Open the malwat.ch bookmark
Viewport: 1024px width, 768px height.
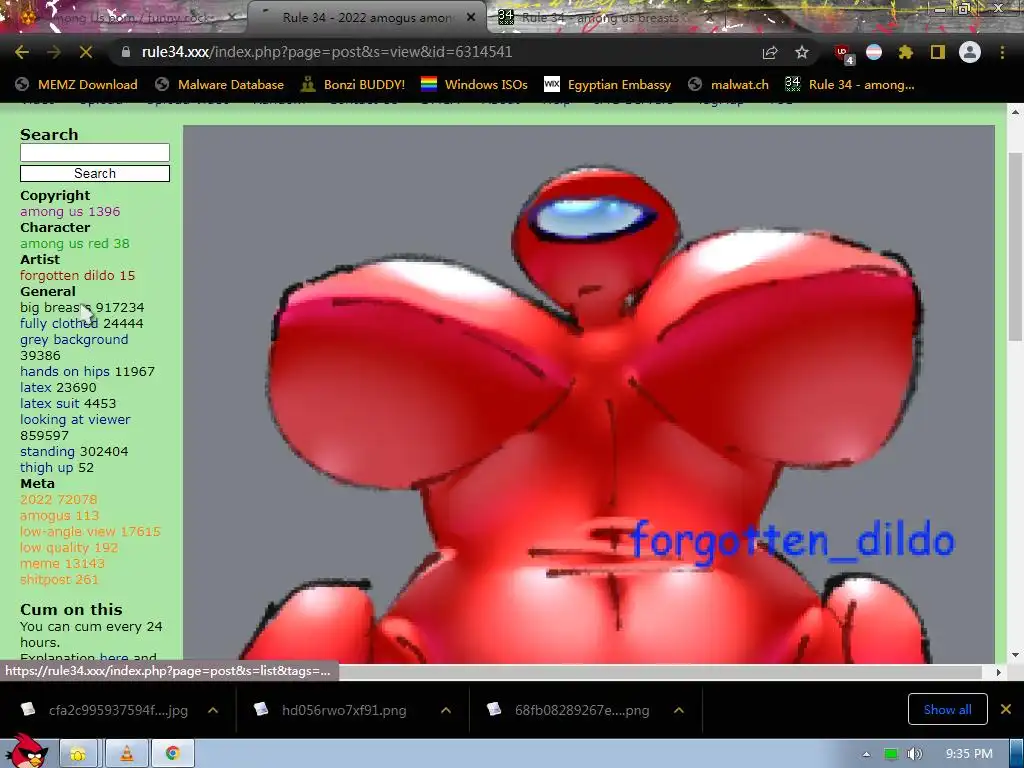point(729,84)
